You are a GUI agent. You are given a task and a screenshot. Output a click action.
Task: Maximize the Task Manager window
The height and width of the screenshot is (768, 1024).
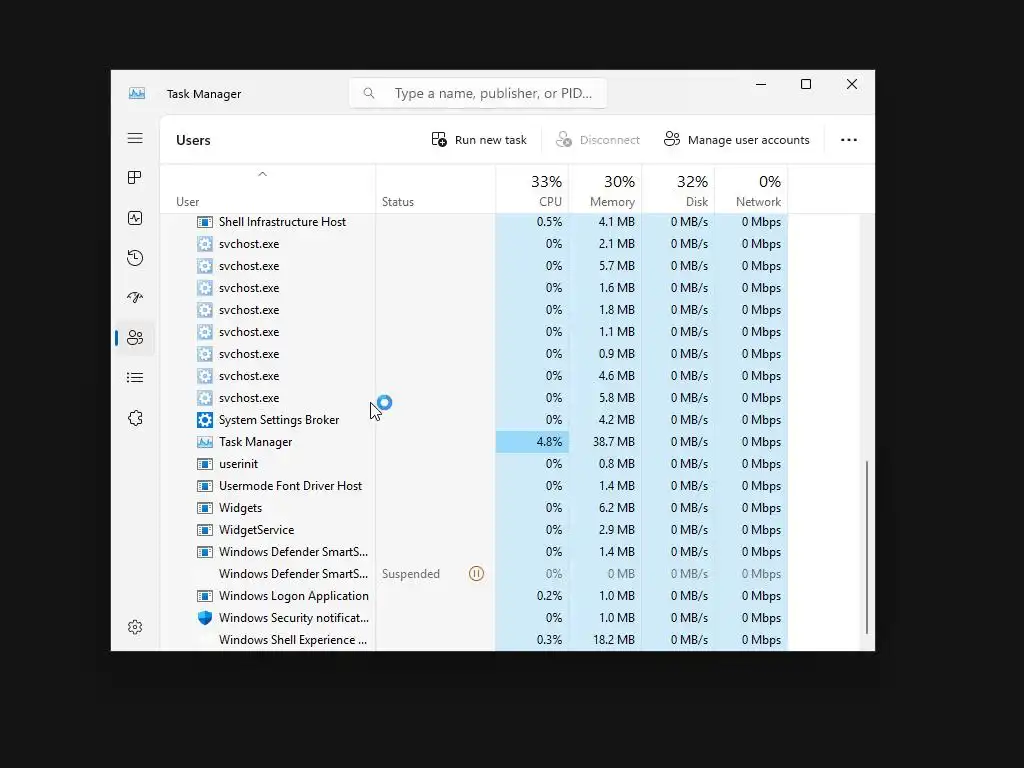pyautogui.click(x=806, y=84)
